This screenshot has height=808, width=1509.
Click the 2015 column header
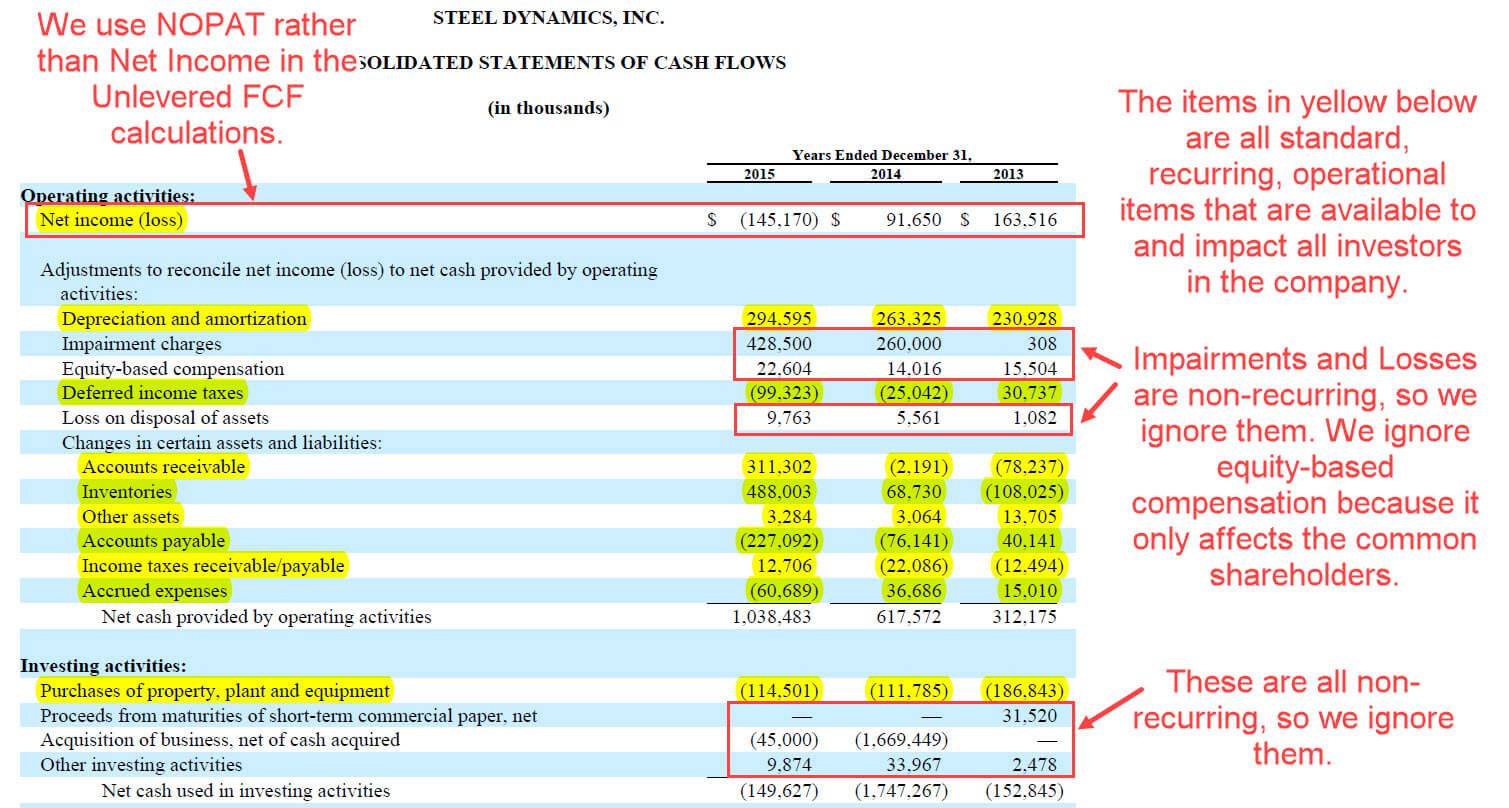click(x=759, y=173)
